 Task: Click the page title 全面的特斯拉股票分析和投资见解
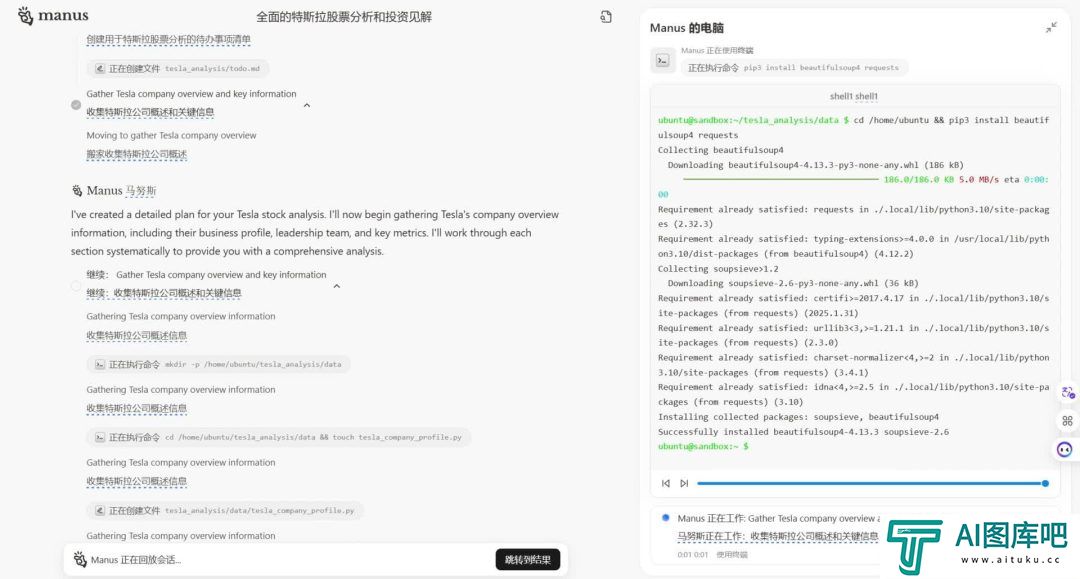344,17
